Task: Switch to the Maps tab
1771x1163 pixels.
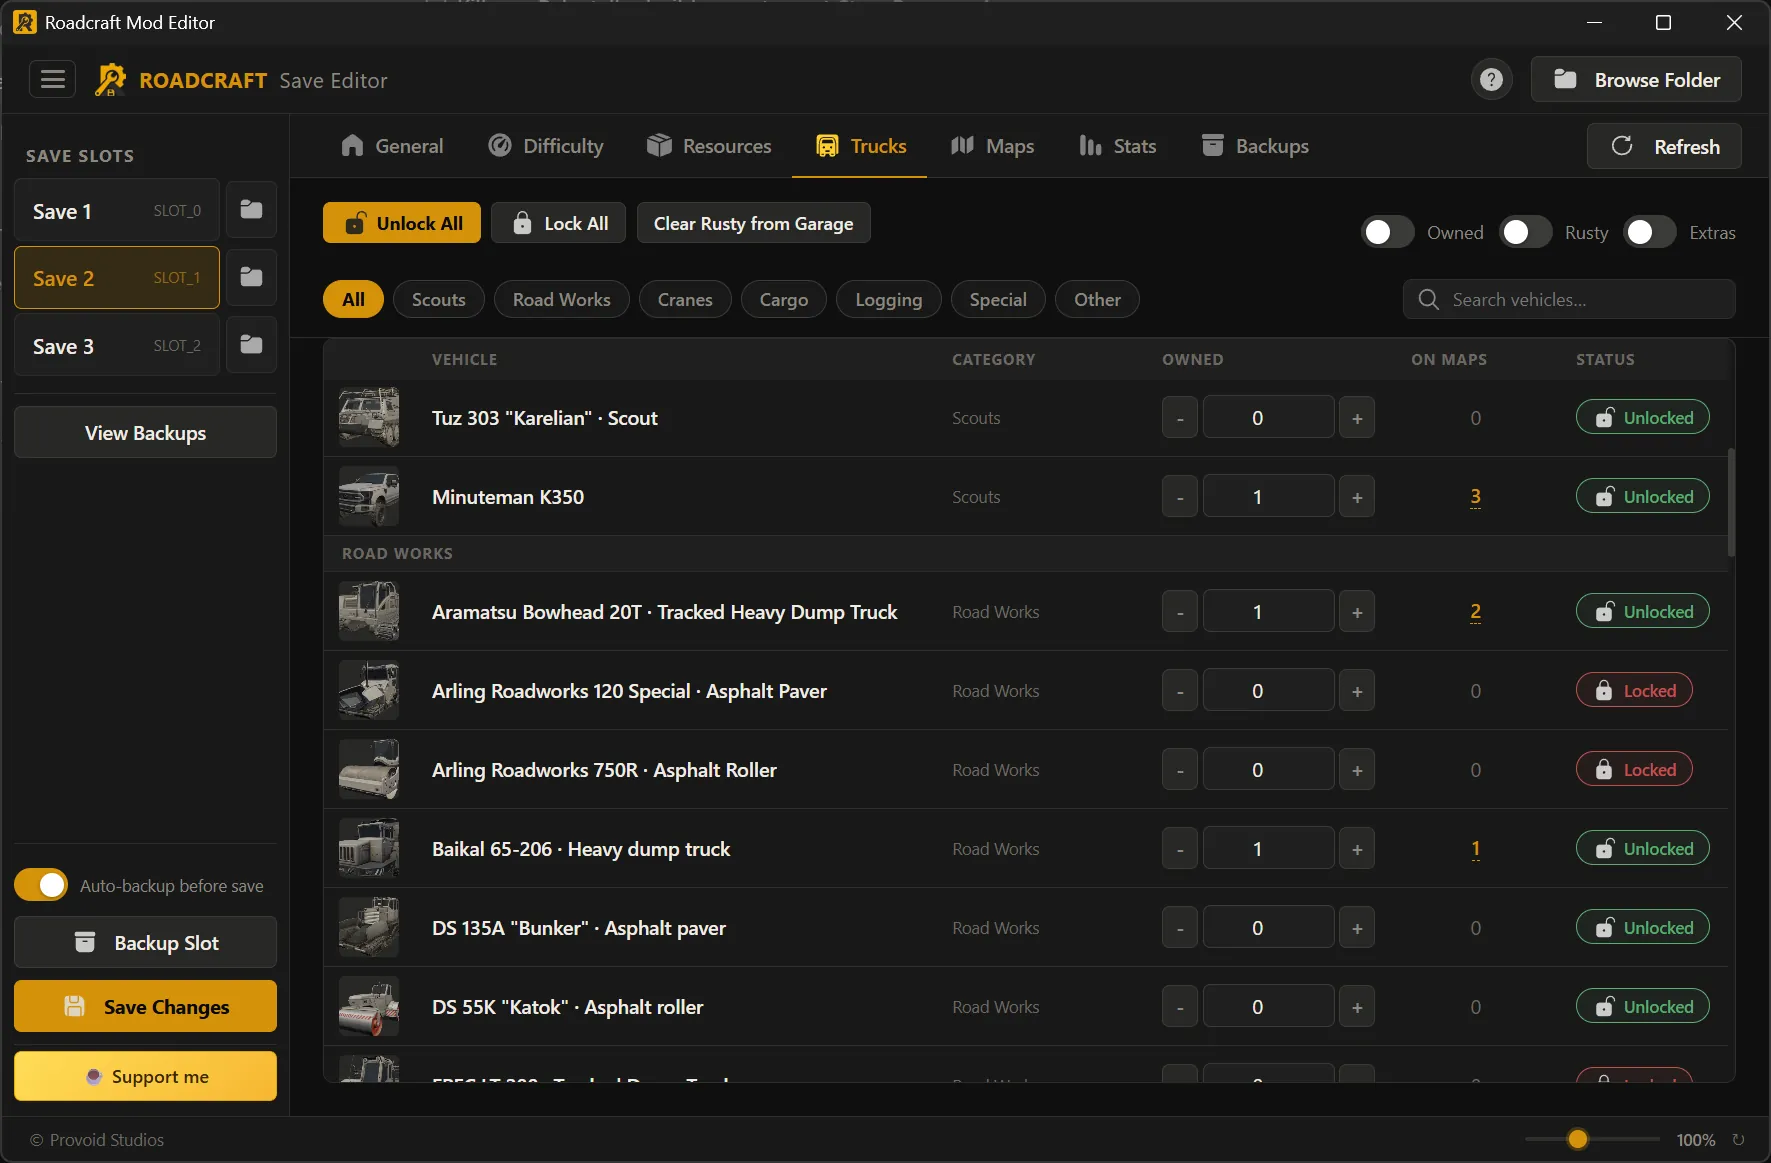Action: point(992,146)
